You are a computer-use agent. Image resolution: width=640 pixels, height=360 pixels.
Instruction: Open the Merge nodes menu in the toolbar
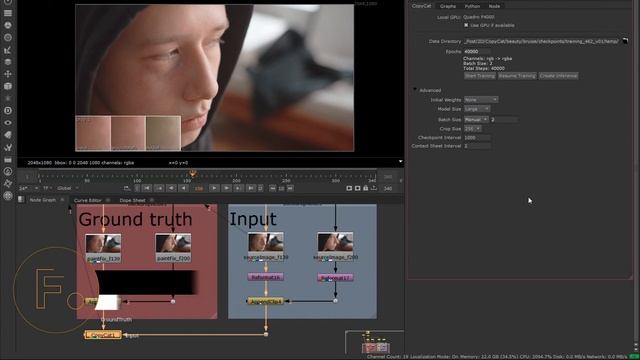coord(8,62)
